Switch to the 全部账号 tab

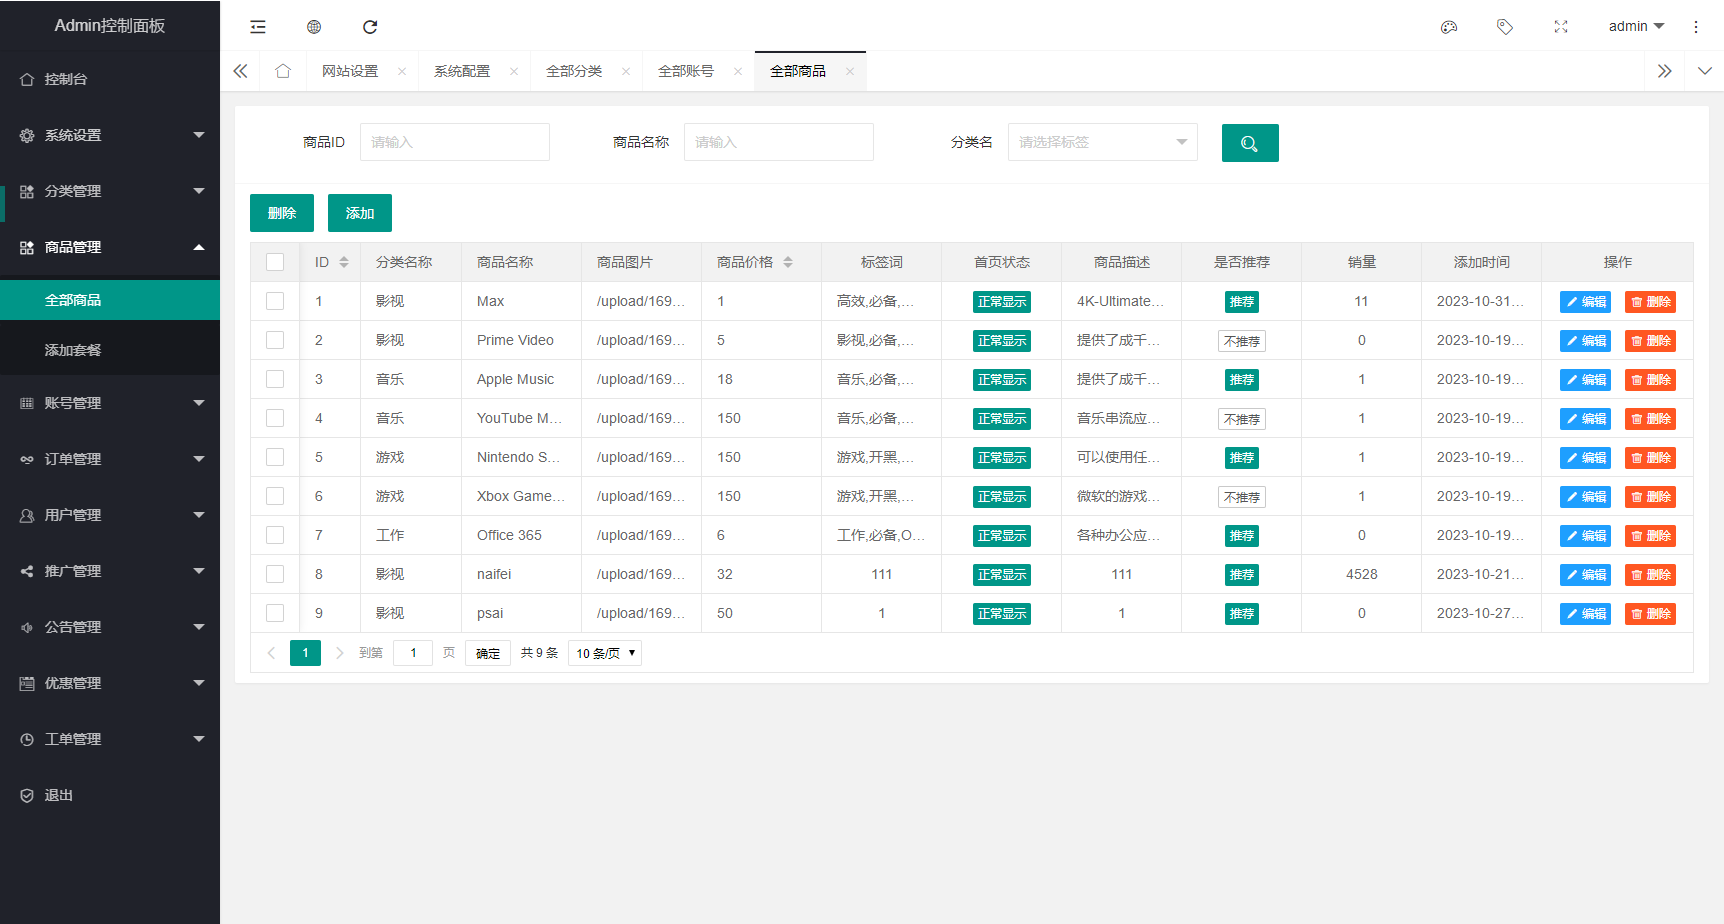687,70
